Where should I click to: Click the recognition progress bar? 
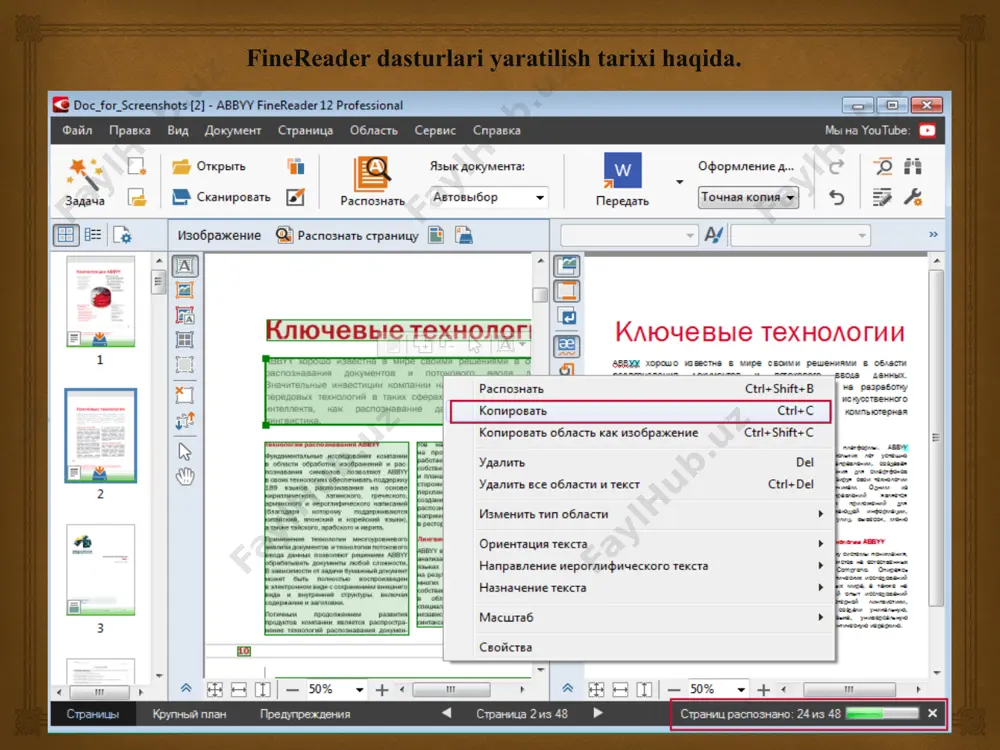[883, 714]
